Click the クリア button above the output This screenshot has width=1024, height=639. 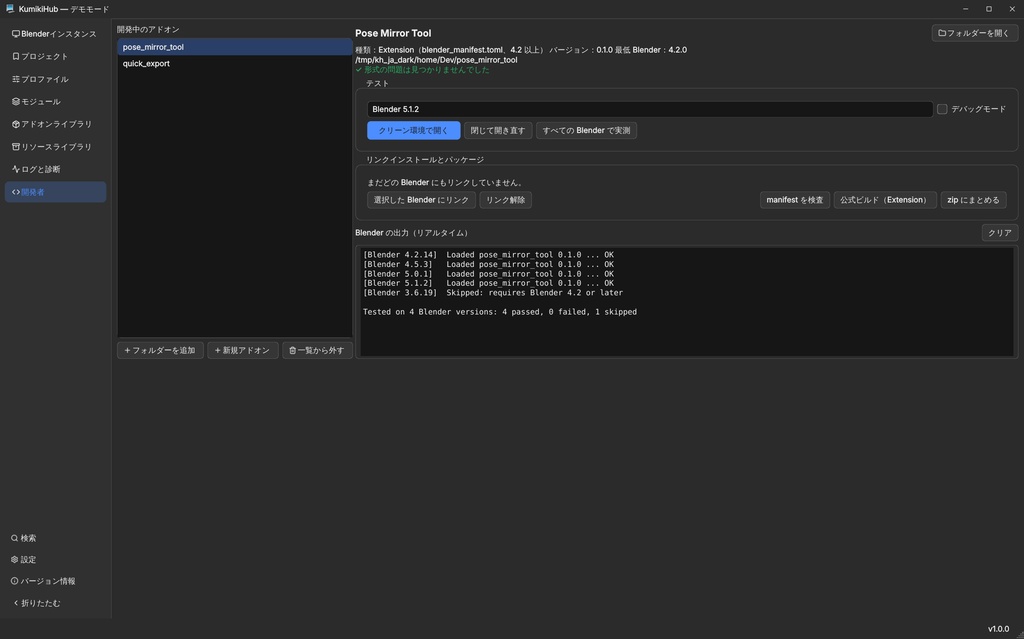[x=999, y=233]
